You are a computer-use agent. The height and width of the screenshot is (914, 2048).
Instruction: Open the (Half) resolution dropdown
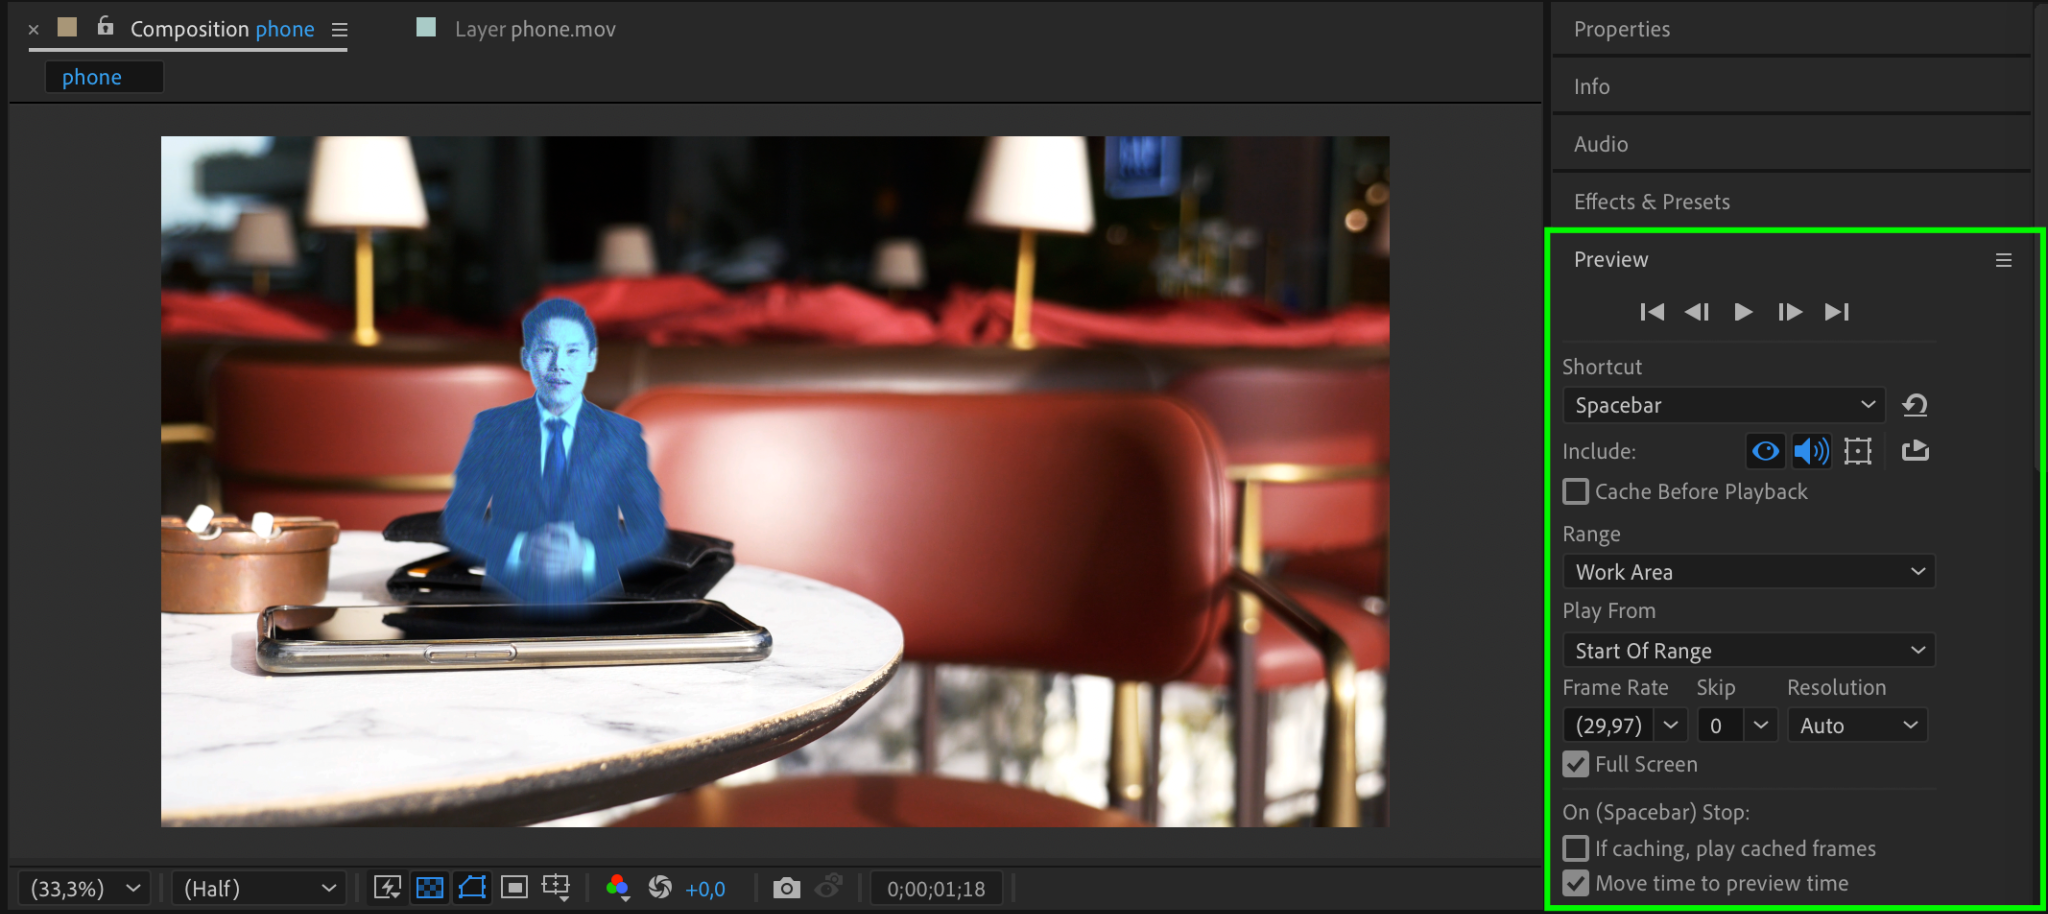[259, 888]
